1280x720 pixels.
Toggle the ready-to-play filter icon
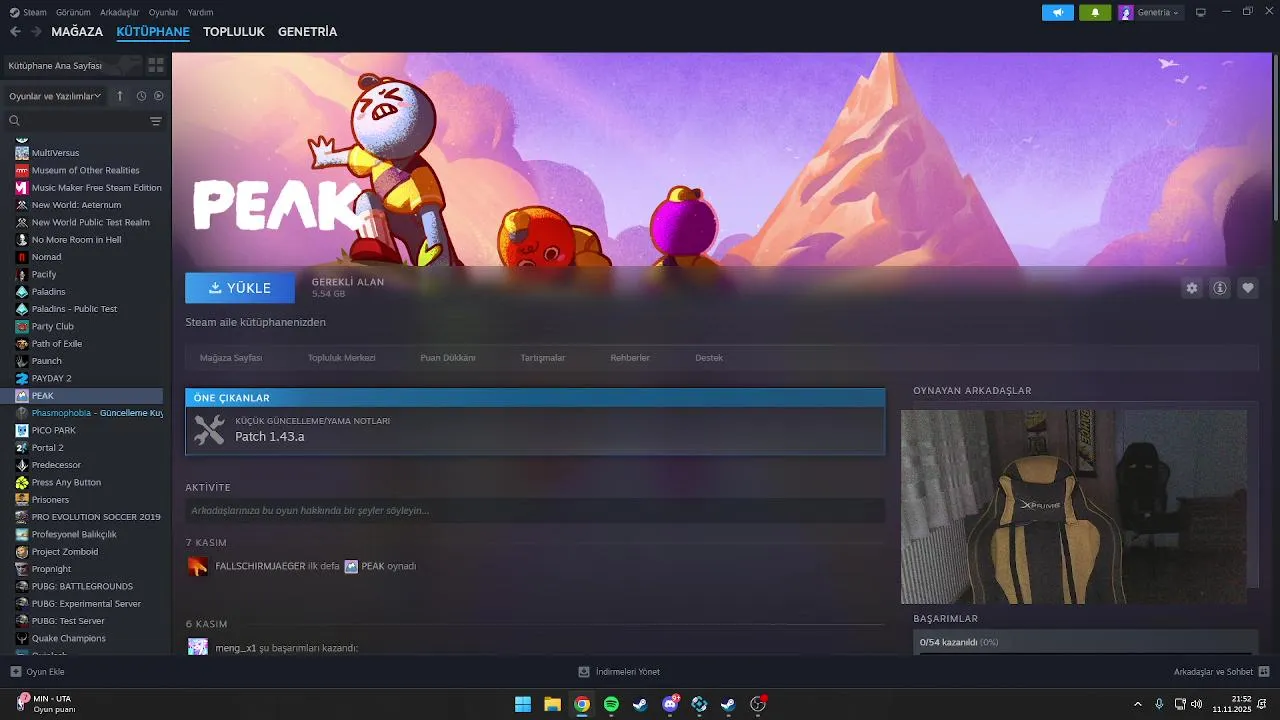[x=158, y=96]
